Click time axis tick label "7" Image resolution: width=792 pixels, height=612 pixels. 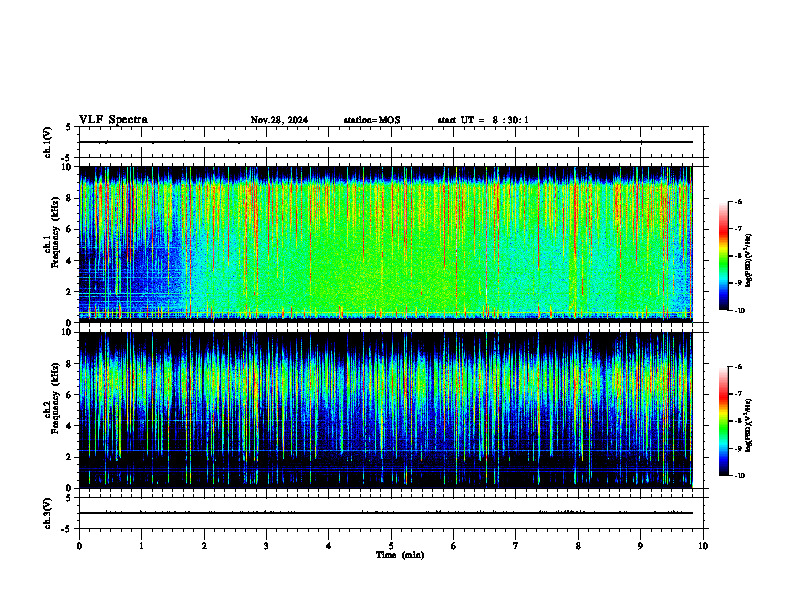click(x=516, y=546)
